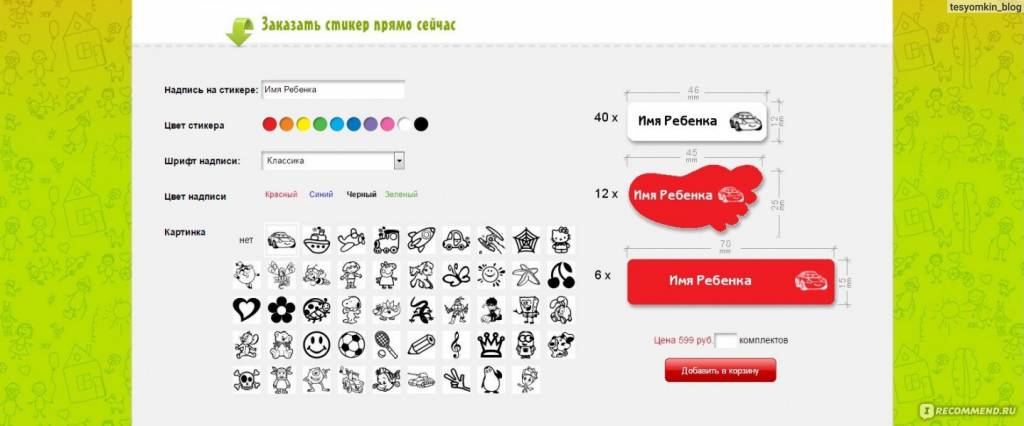The height and width of the screenshot is (426, 1024).
Task: Select the spider web picture
Action: pos(526,240)
